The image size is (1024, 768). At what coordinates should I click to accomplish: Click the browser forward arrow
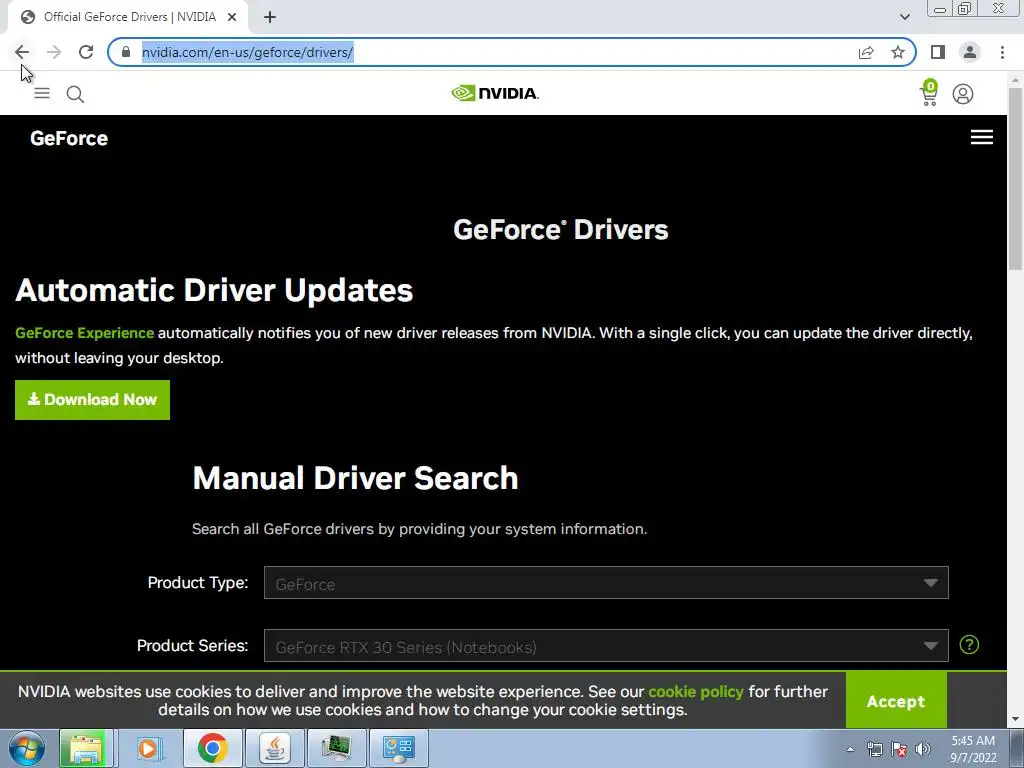pos(54,52)
